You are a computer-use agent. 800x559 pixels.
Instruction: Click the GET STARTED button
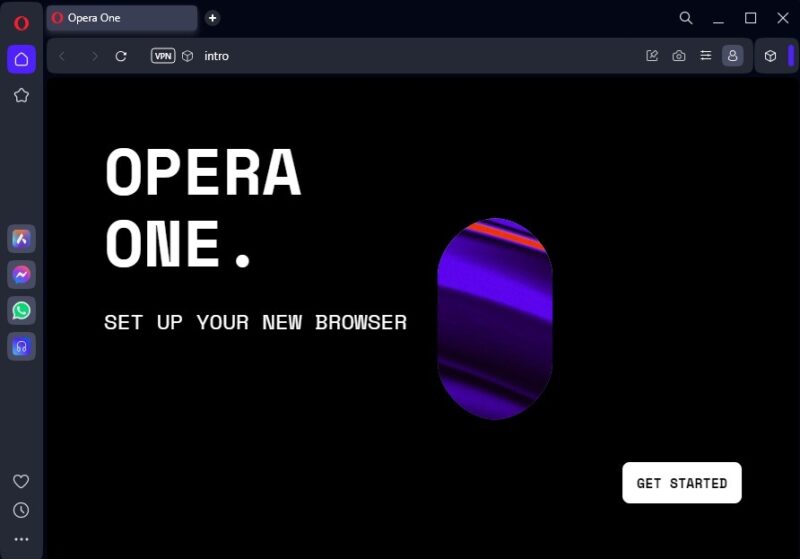click(682, 482)
